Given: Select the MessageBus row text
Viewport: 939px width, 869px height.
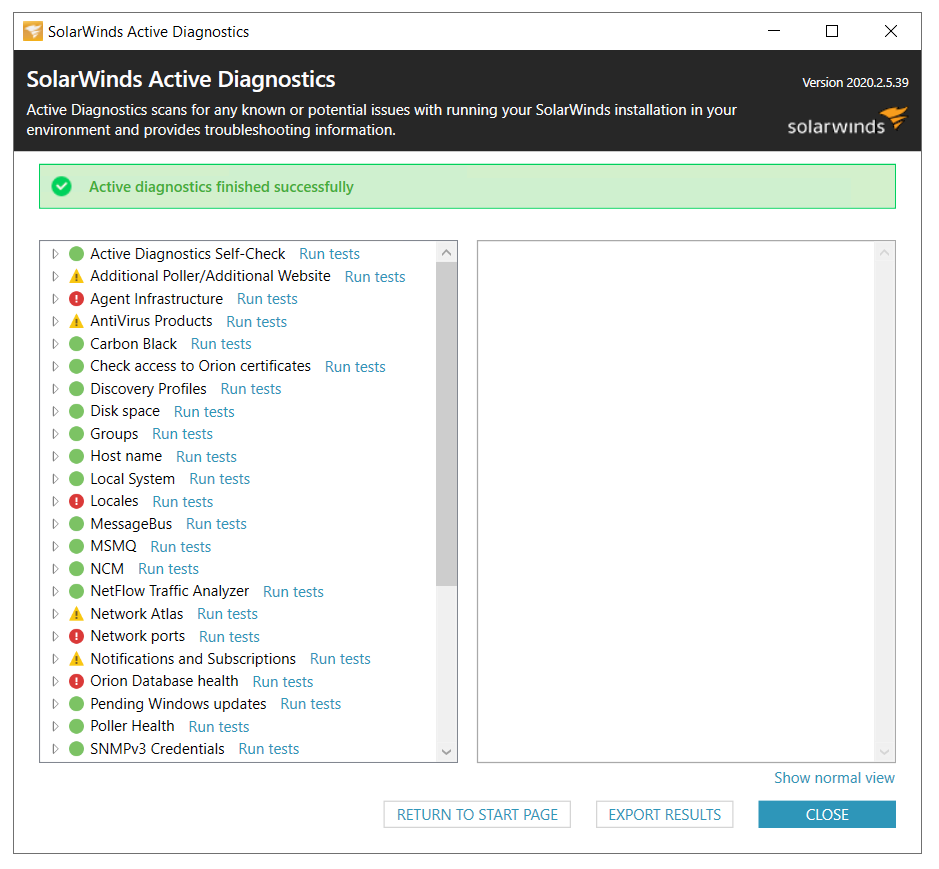Looking at the screenshot, I should [131, 524].
